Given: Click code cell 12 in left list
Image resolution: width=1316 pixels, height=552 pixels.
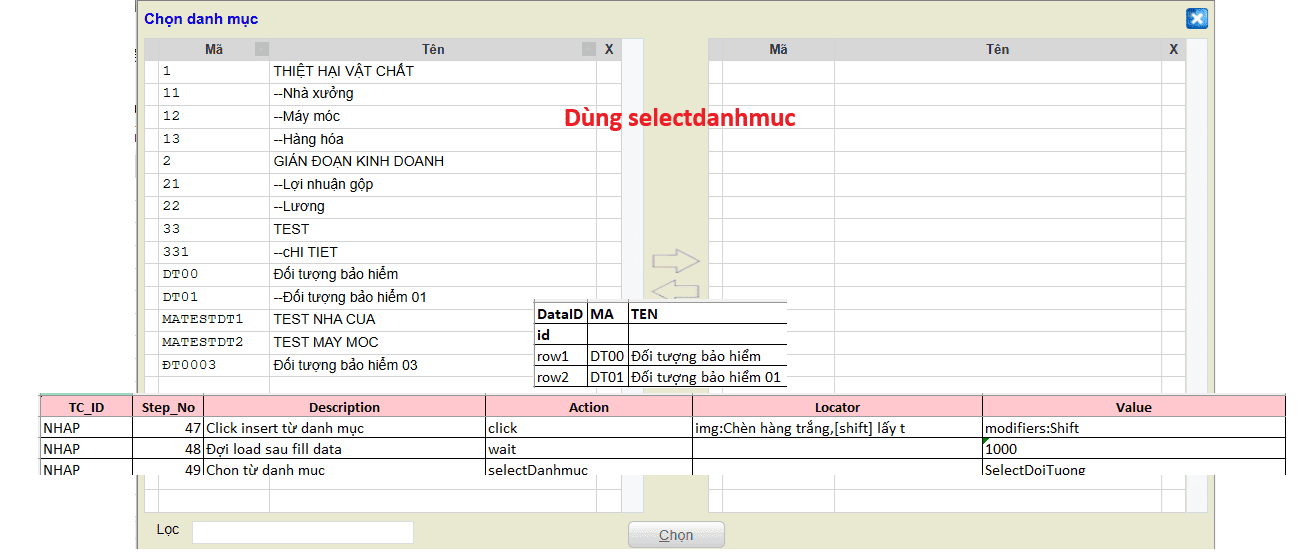Looking at the screenshot, I should (214, 117).
